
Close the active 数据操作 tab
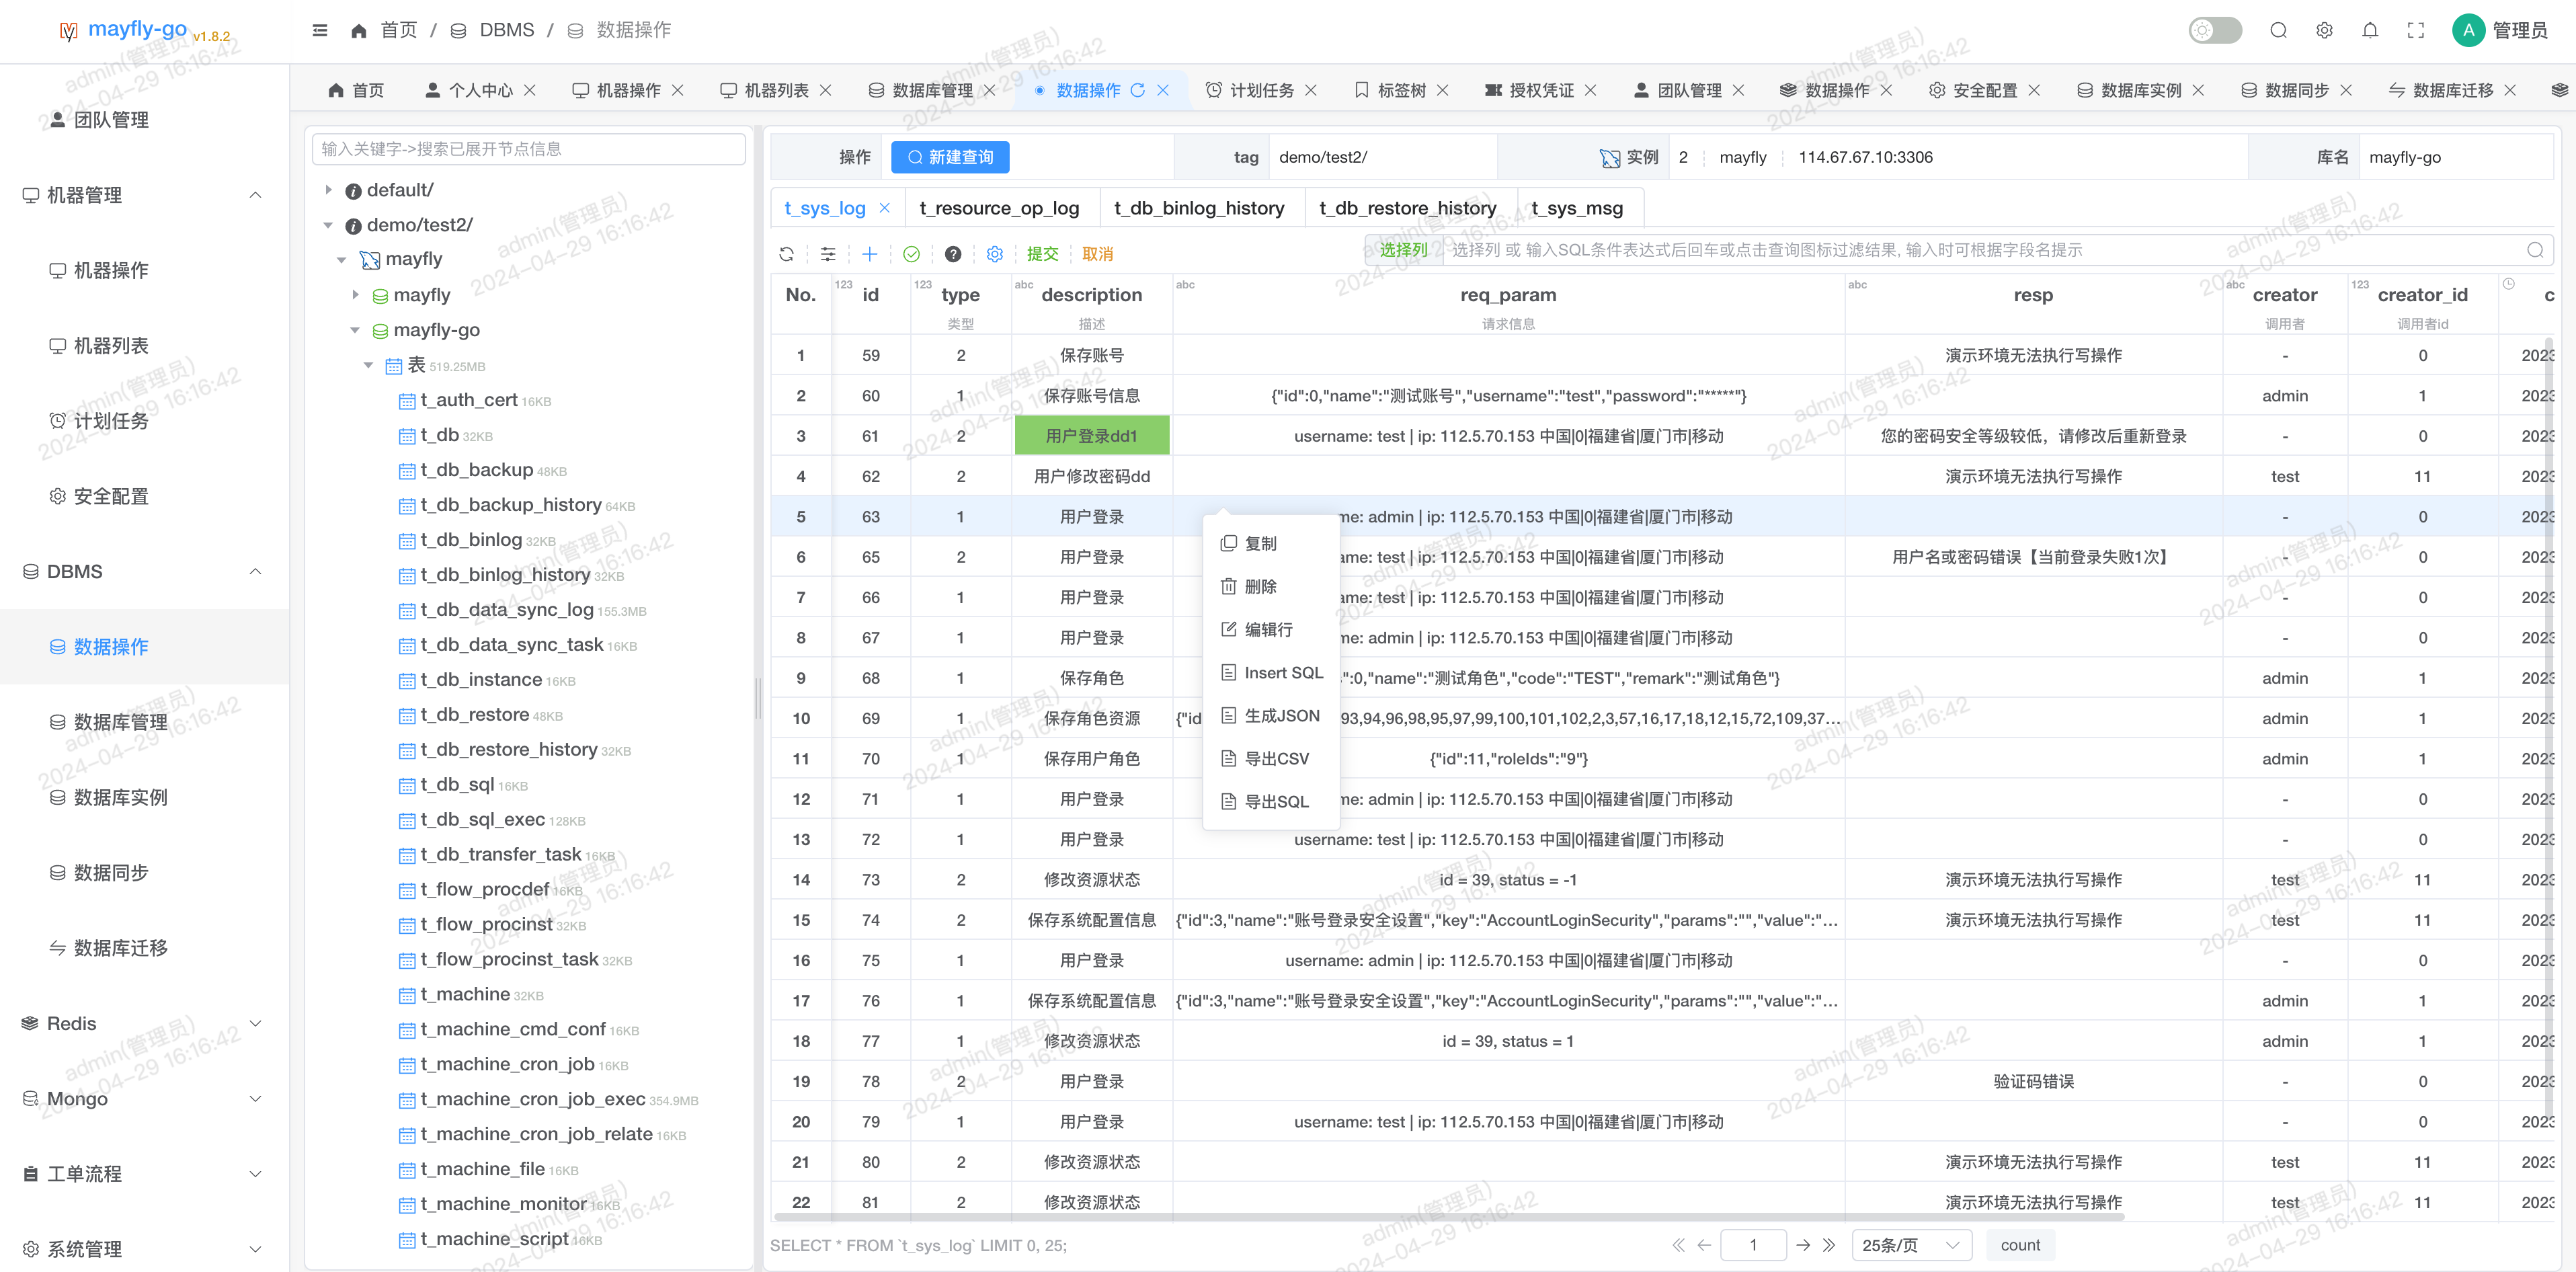[x=1163, y=90]
